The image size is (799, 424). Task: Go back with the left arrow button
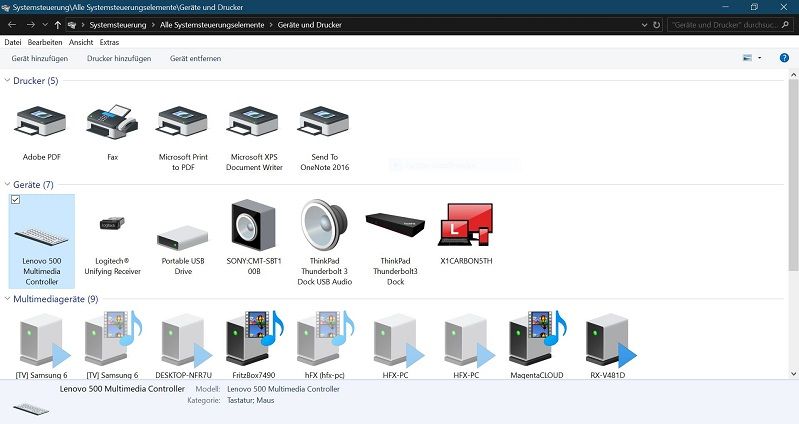[x=12, y=24]
